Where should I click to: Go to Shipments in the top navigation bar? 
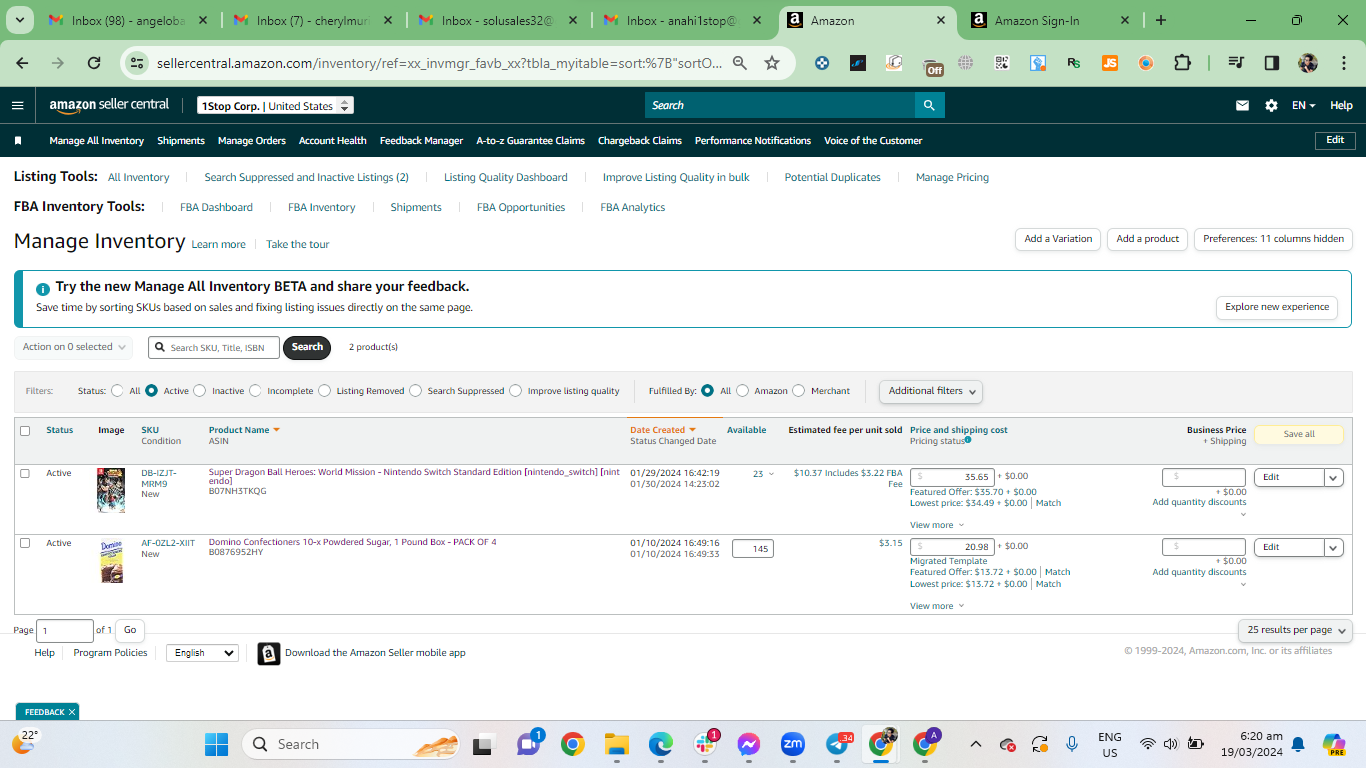181,141
